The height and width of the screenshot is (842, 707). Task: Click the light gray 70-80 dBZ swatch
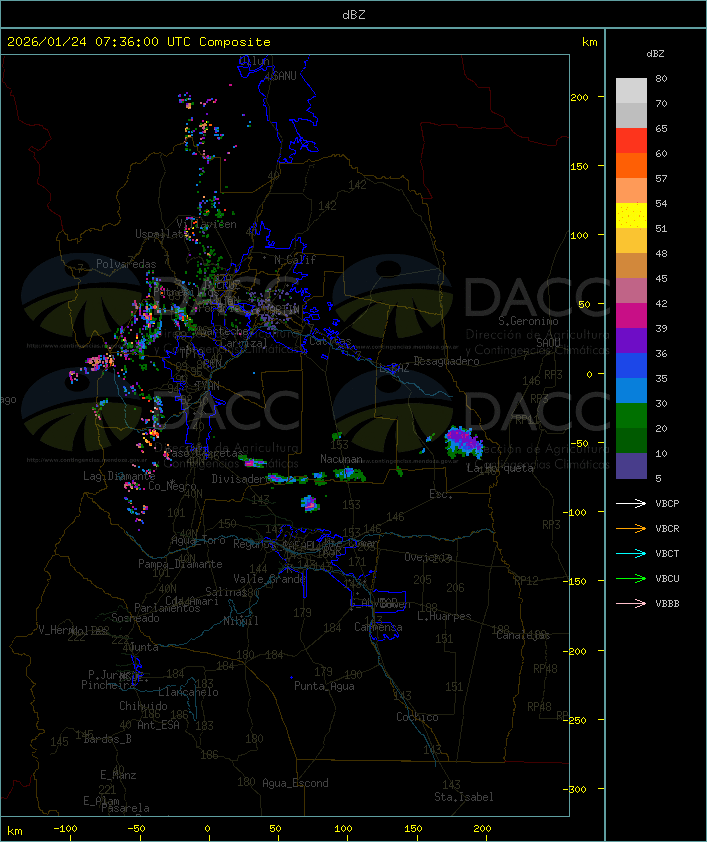[631, 91]
